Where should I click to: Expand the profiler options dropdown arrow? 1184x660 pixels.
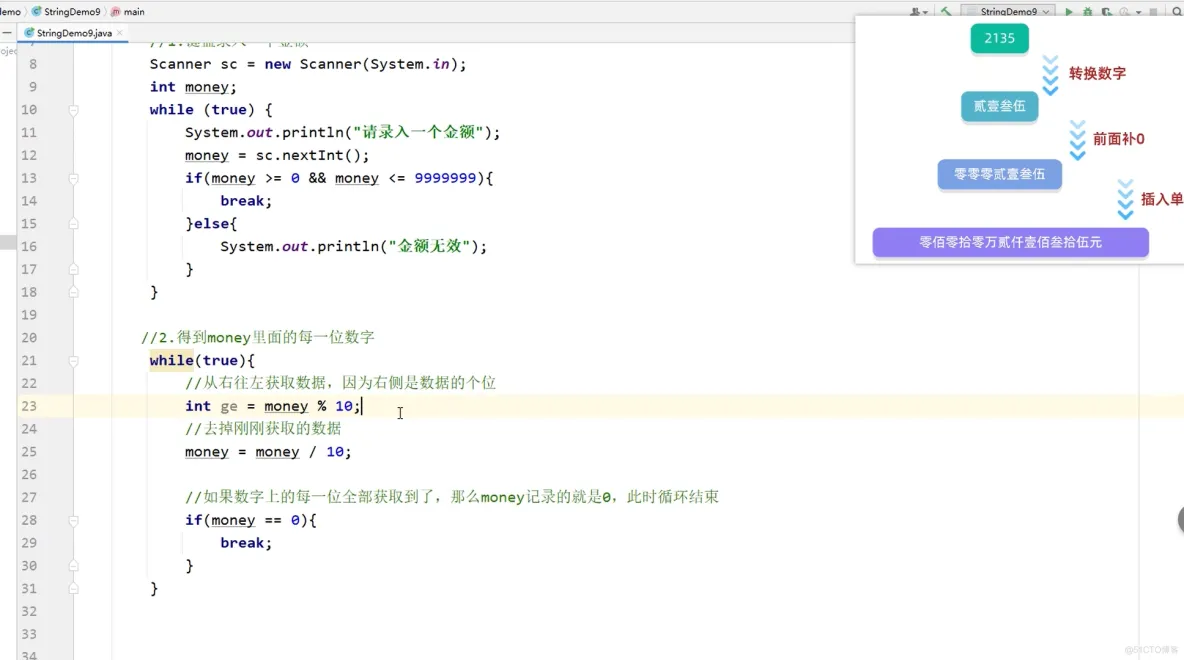point(1138,11)
